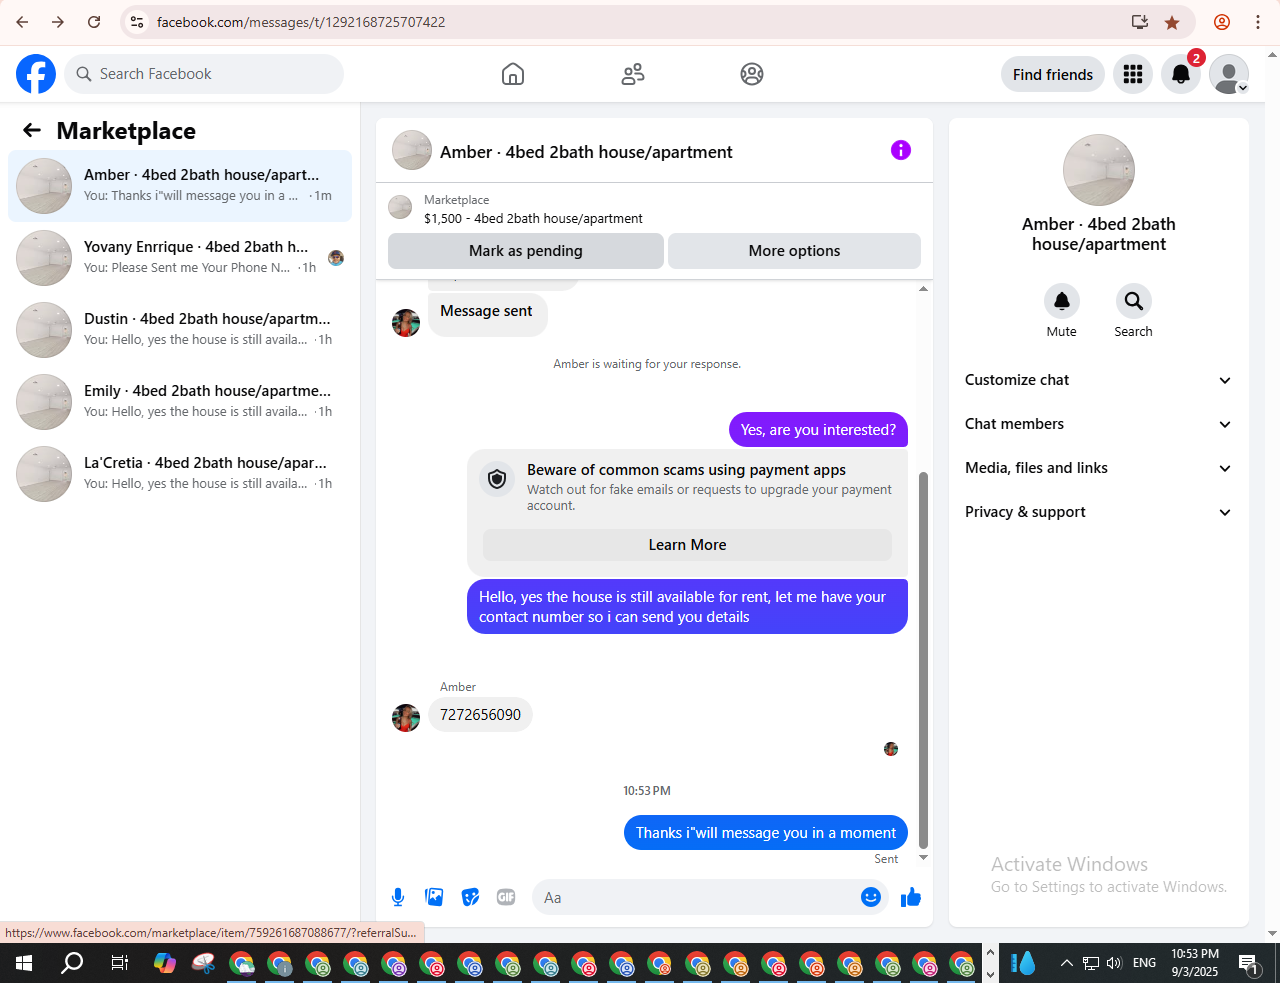Choose a GIF in the composer
Screen dimensions: 1280x983
506,897
